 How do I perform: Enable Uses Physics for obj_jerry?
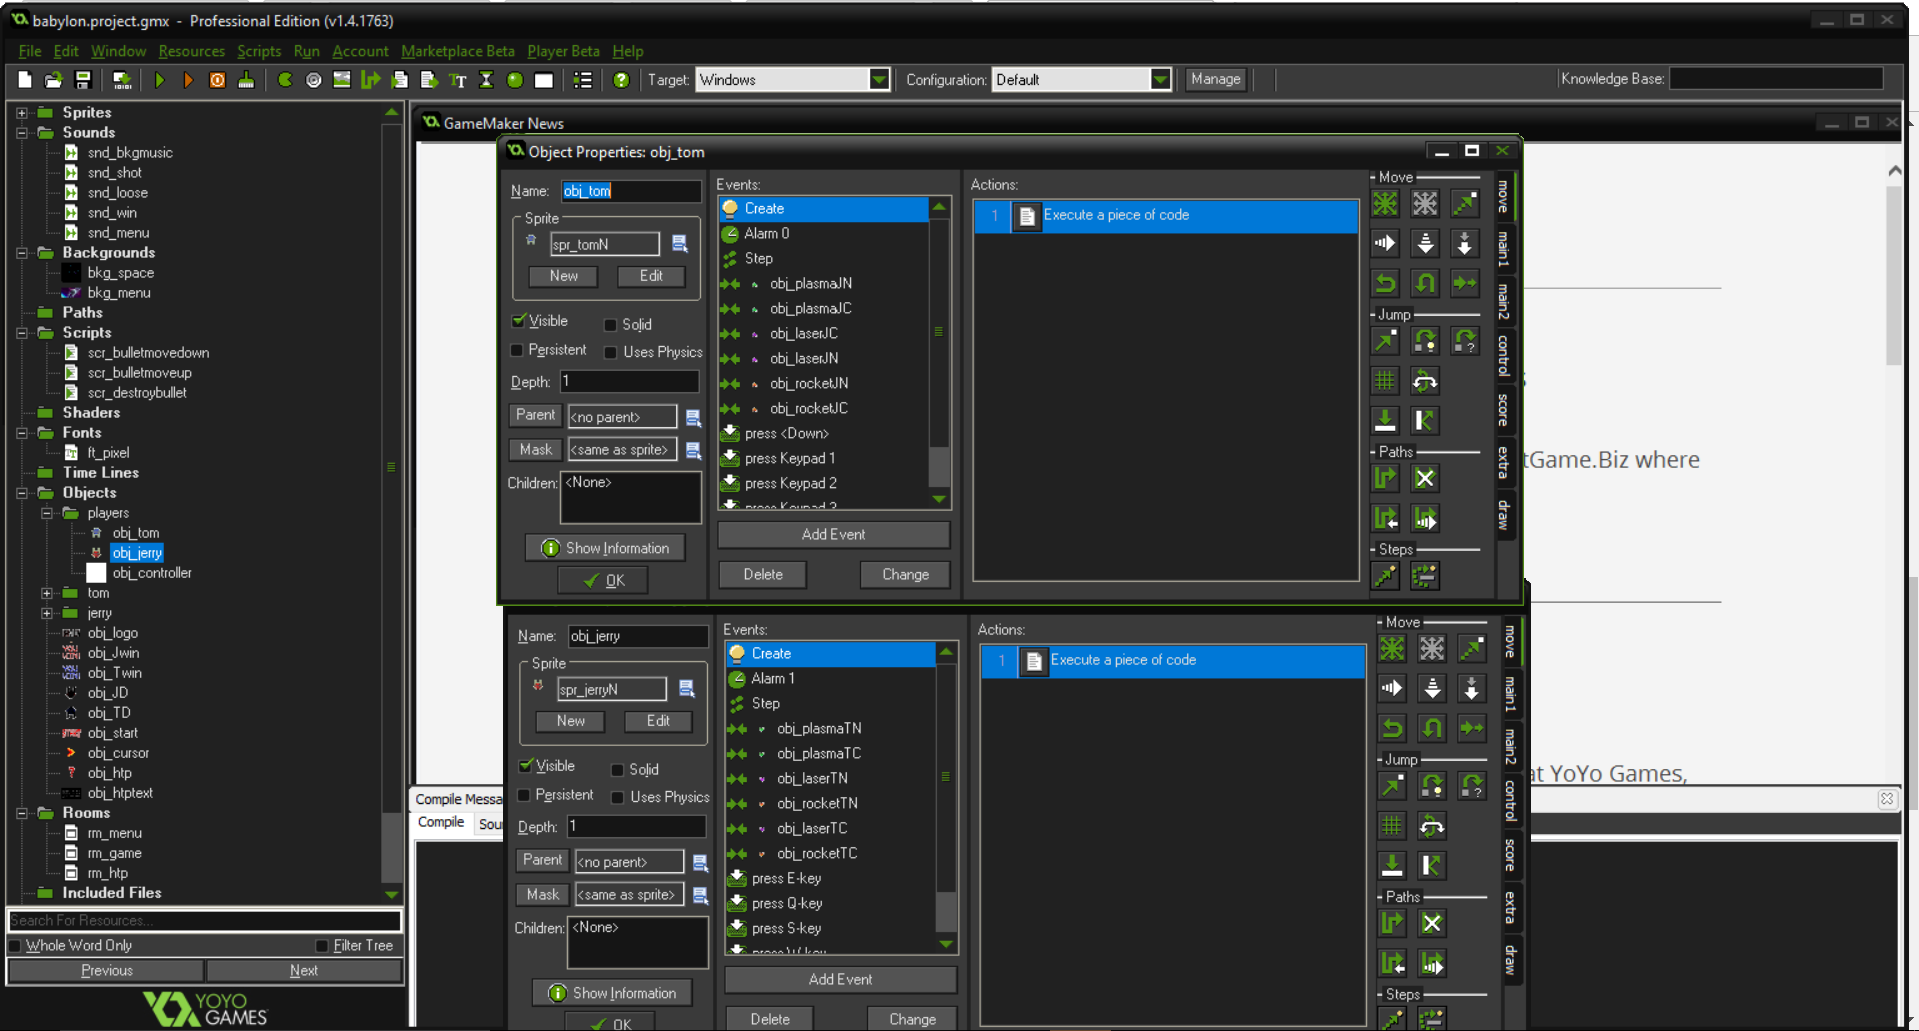(617, 797)
